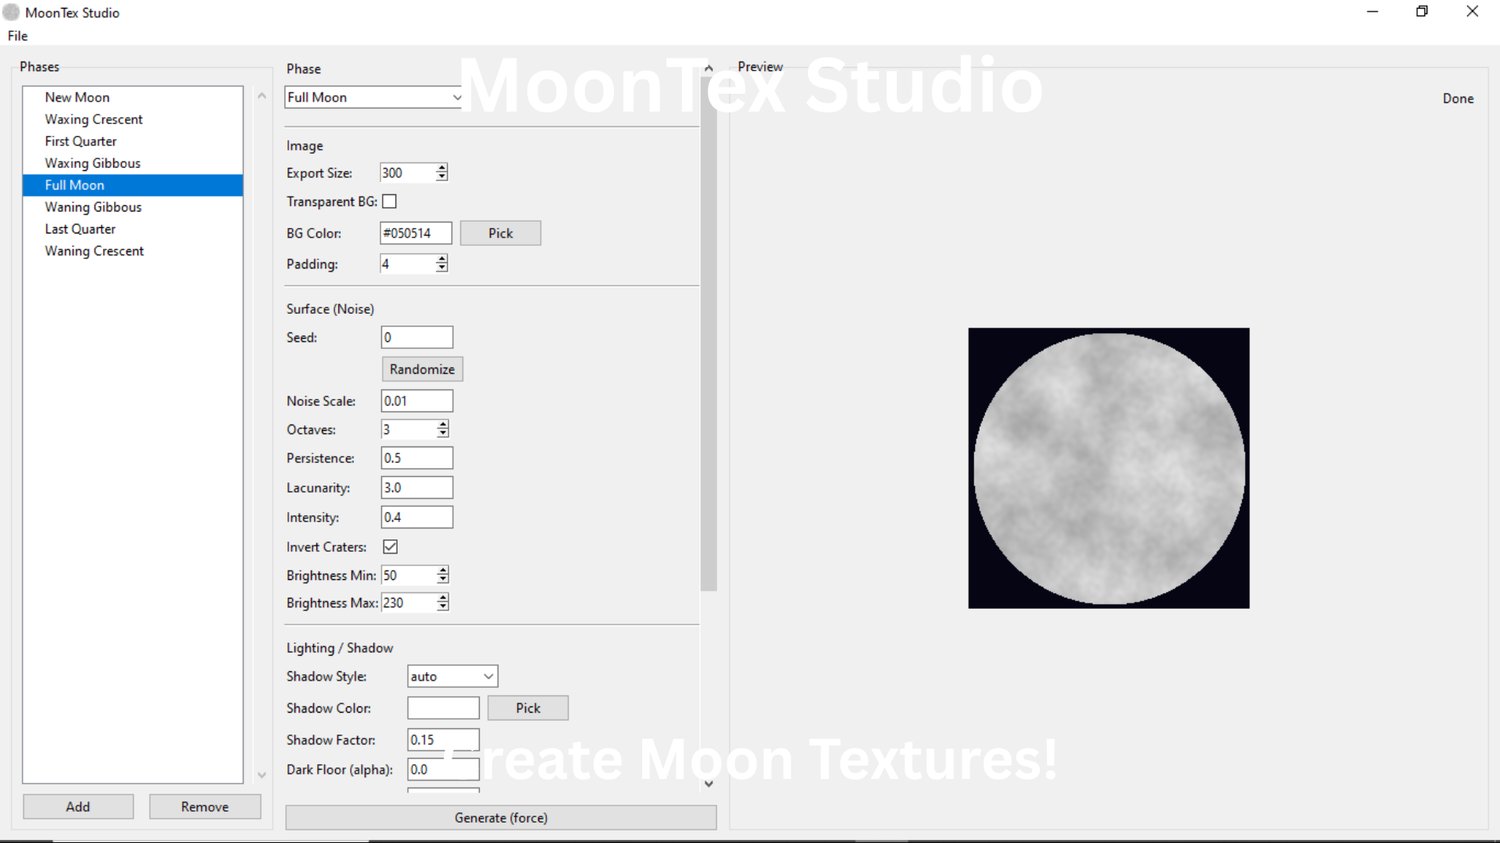Click the Add phase button
Viewport: 1500px width, 843px height.
coord(78,807)
